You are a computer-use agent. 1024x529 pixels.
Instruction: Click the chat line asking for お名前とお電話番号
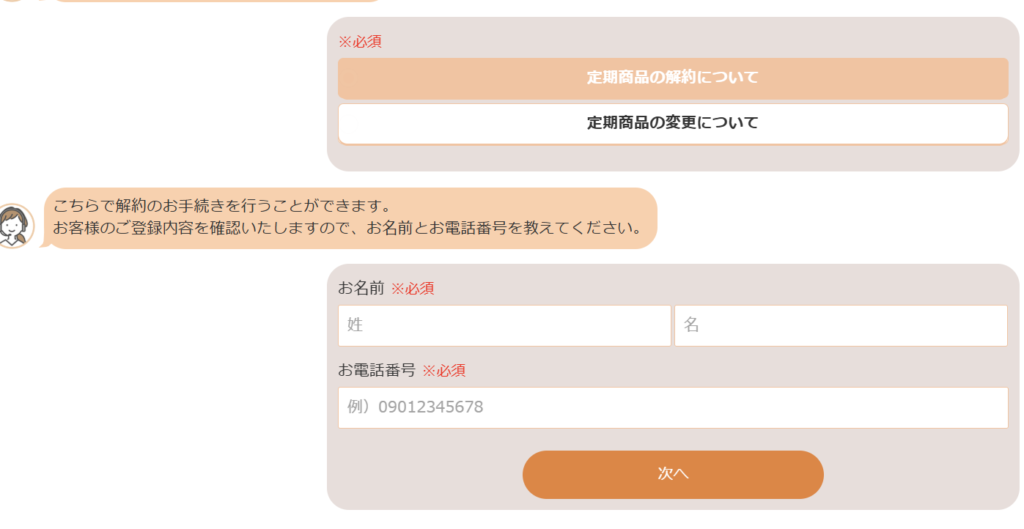pos(347,229)
